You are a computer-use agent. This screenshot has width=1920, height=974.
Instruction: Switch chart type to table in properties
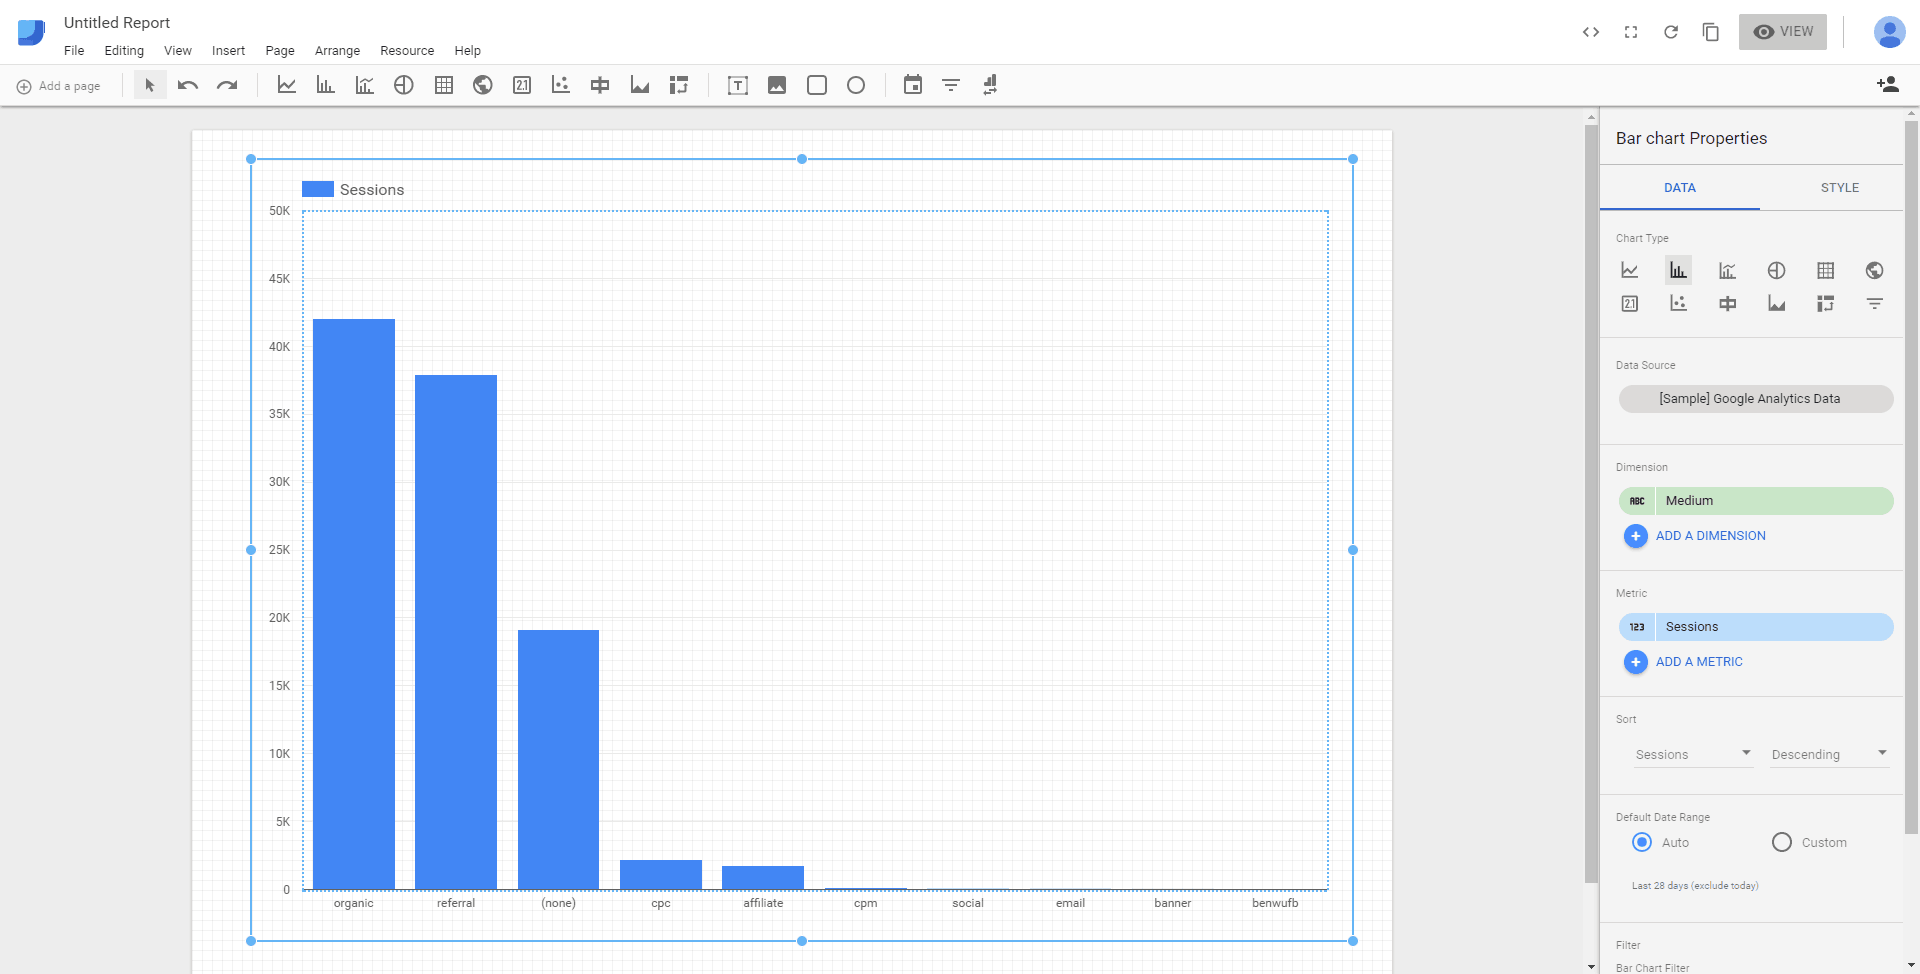(1826, 270)
